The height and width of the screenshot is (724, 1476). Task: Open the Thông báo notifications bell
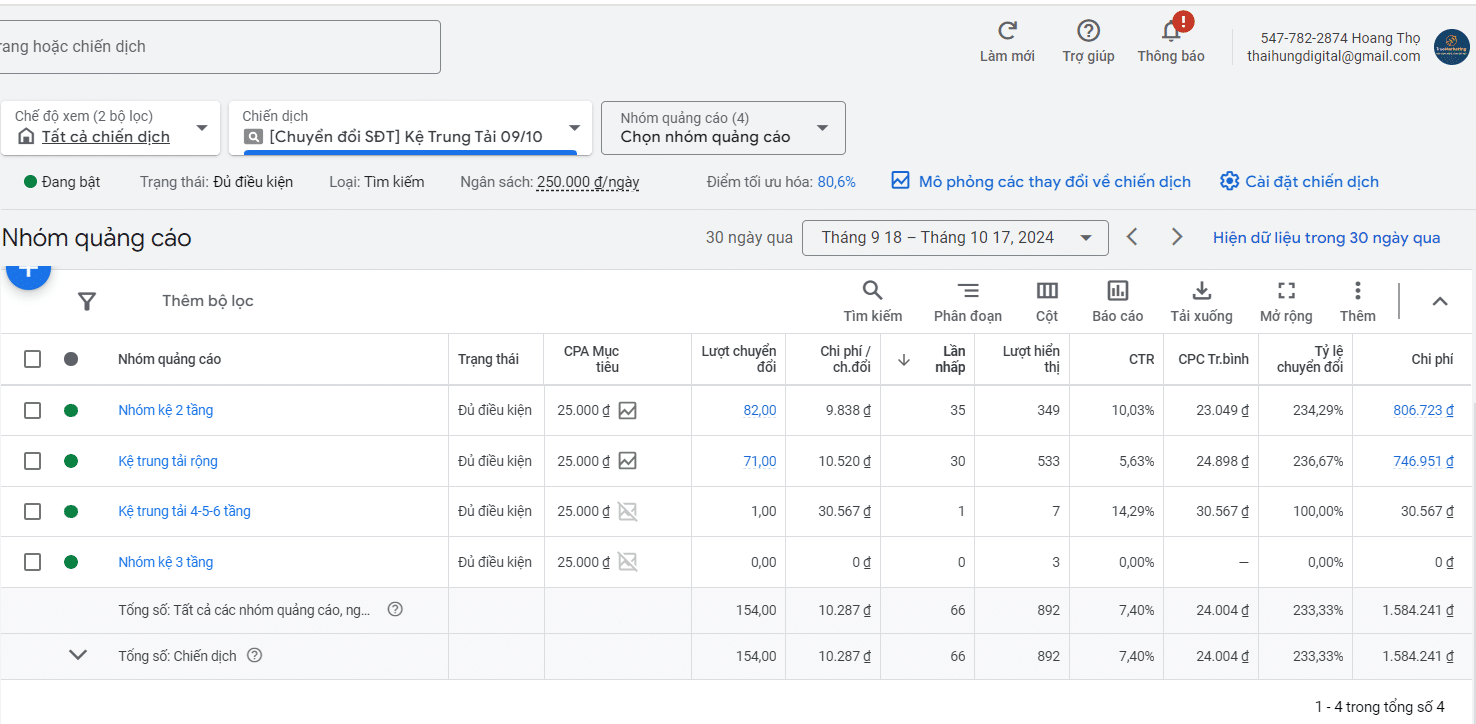[1170, 32]
